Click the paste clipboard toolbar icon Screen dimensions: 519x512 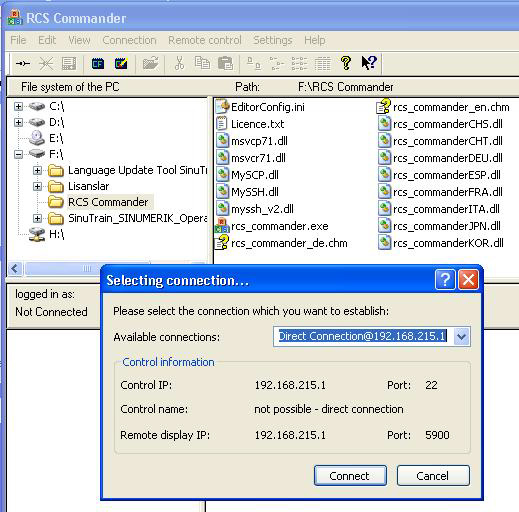[x=225, y=63]
